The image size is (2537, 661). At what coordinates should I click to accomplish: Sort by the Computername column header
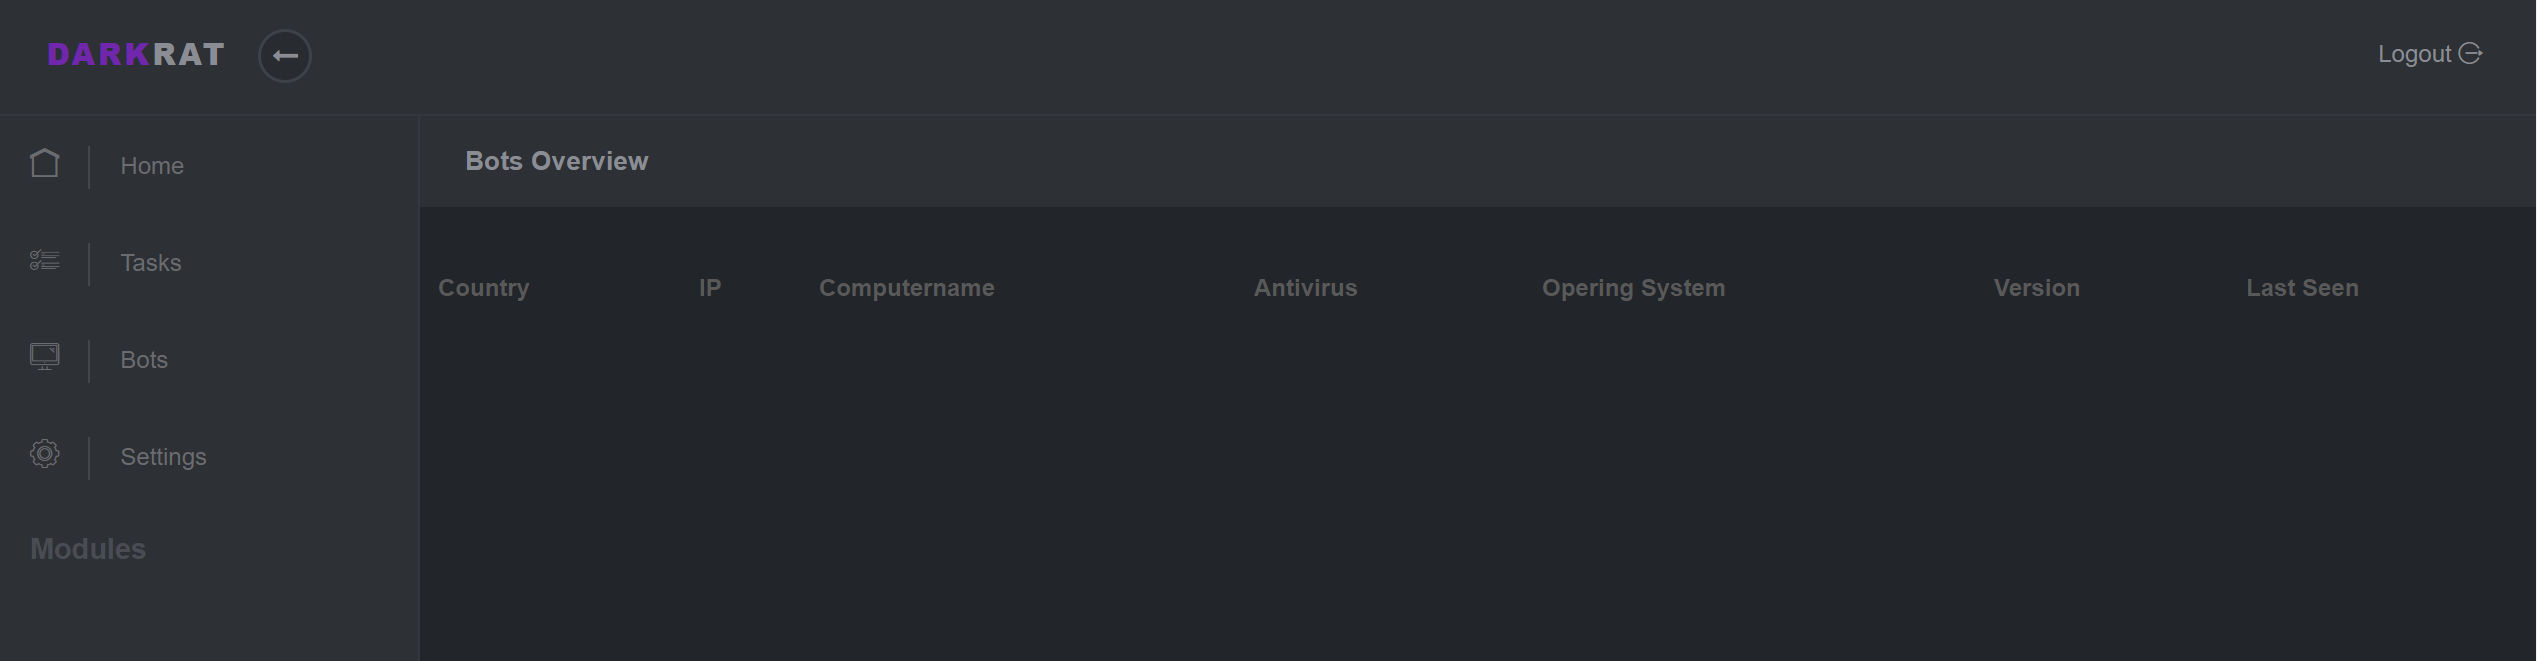pos(907,288)
